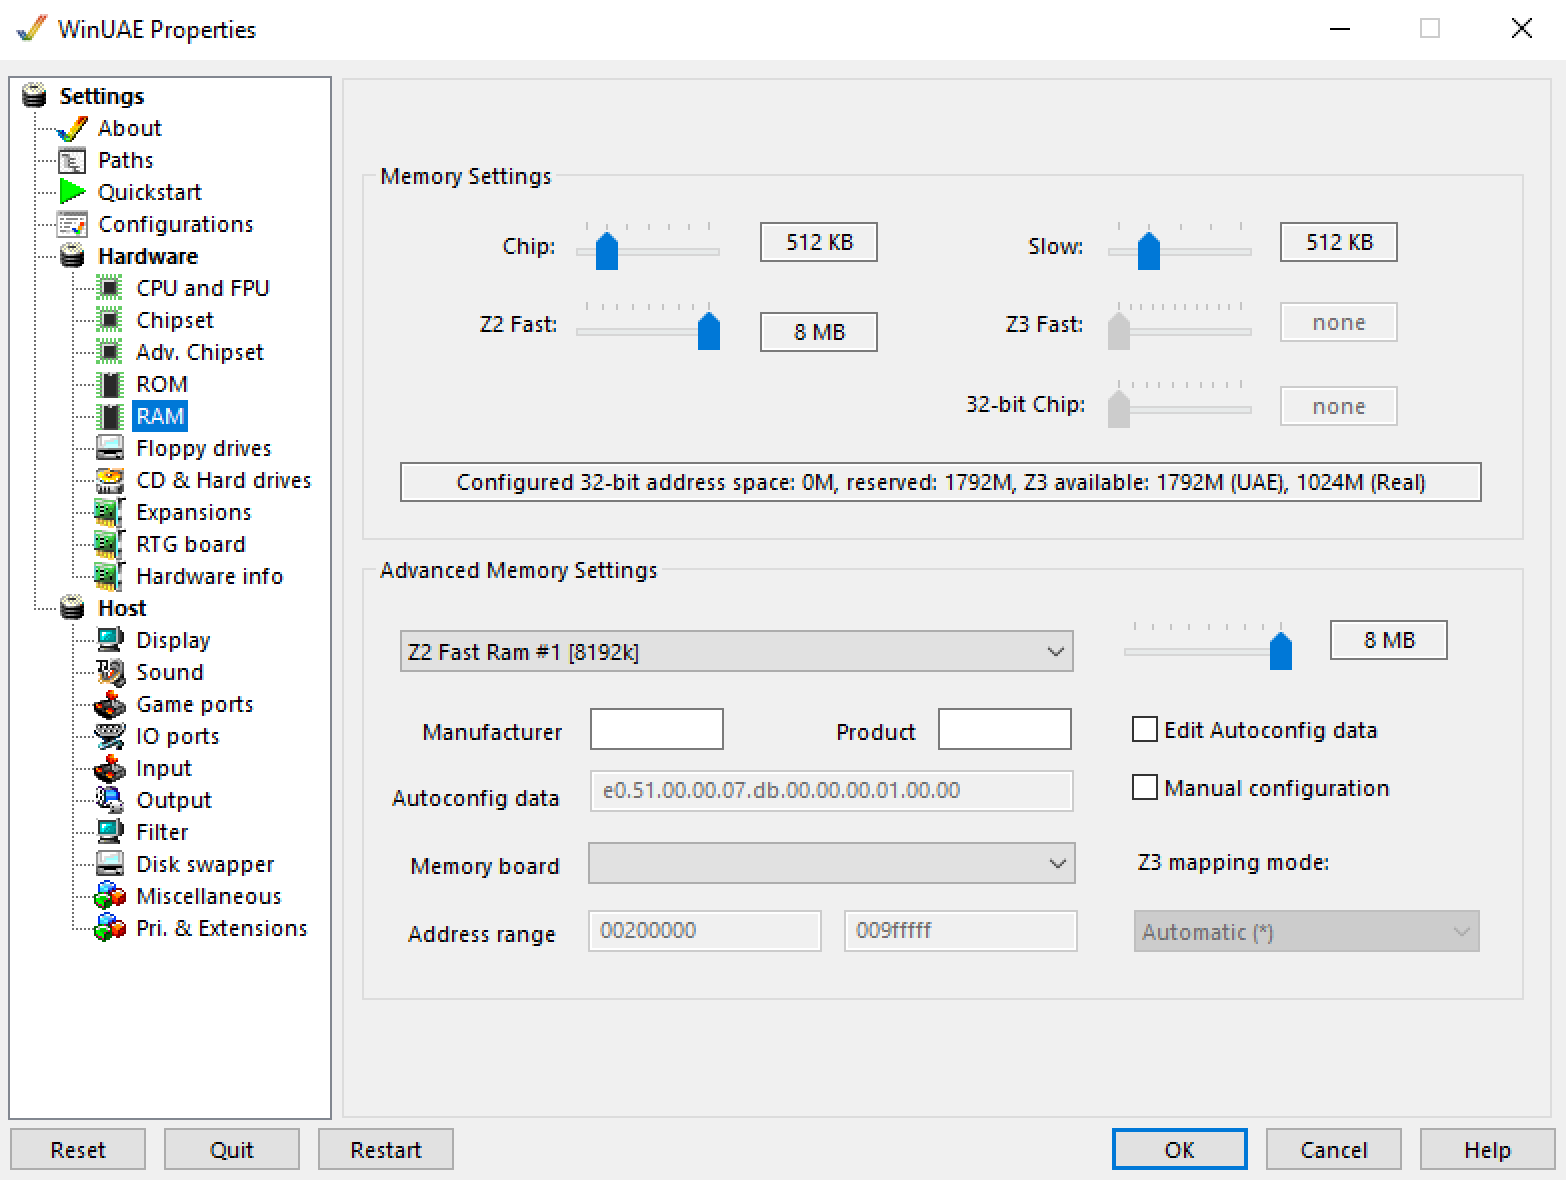Switch to the Sound settings page
Viewport: 1566px width, 1180px height.
[170, 672]
